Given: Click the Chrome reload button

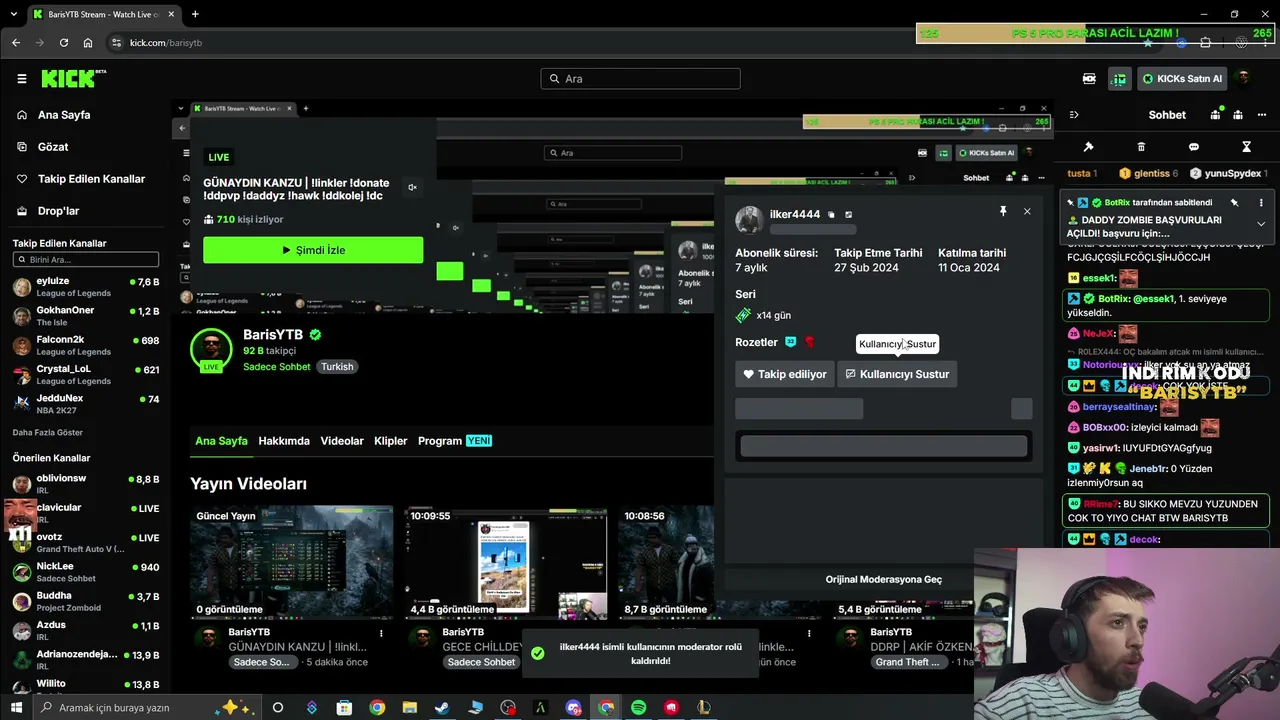Looking at the screenshot, I should point(64,43).
